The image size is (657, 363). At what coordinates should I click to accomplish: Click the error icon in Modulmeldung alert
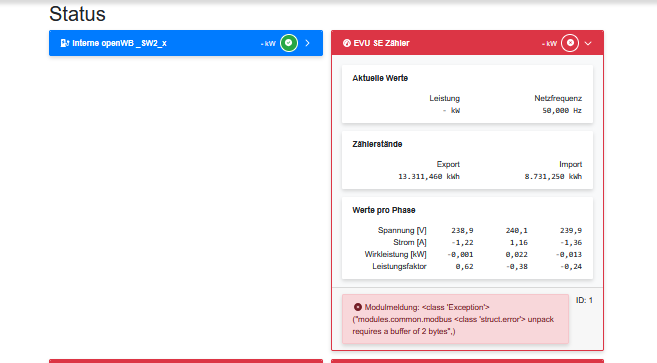point(357,307)
